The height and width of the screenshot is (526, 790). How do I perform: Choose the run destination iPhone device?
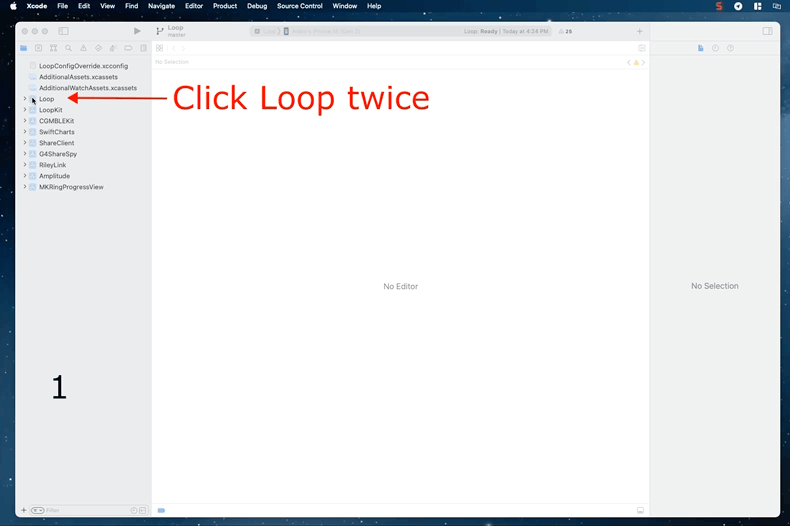pos(322,31)
